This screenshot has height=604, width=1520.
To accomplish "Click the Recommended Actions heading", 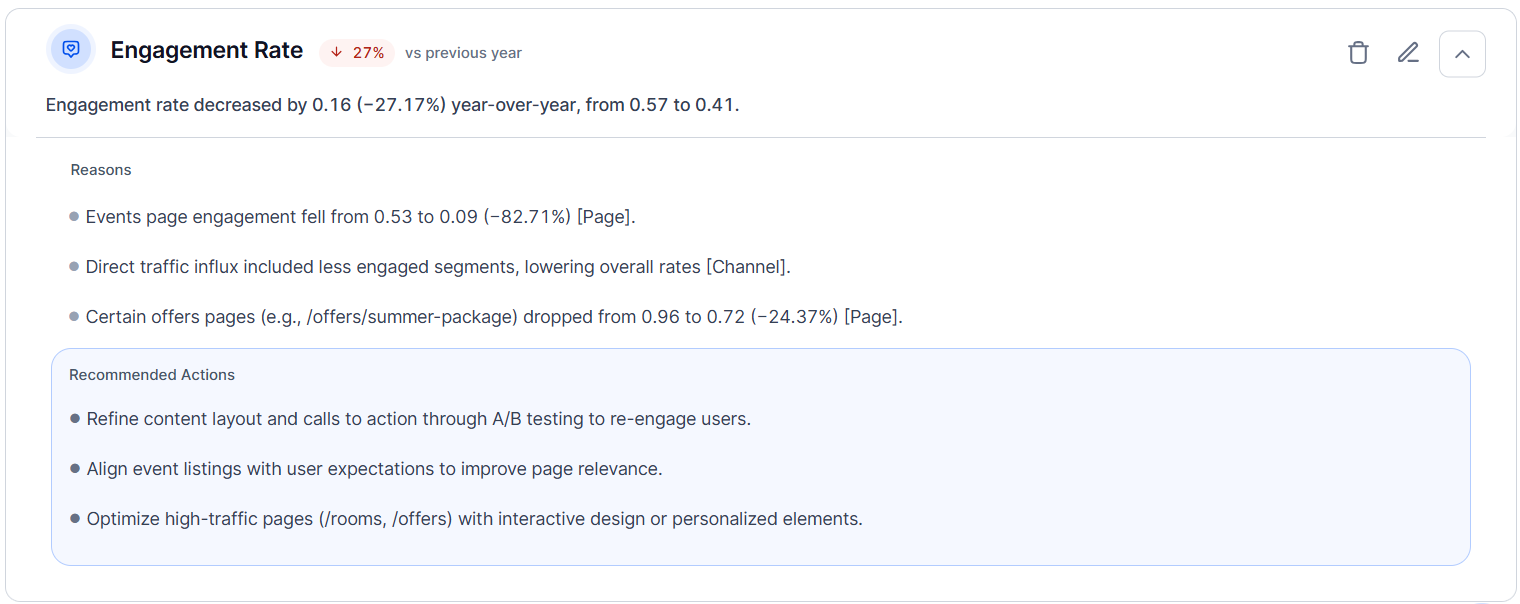I will pos(152,375).
